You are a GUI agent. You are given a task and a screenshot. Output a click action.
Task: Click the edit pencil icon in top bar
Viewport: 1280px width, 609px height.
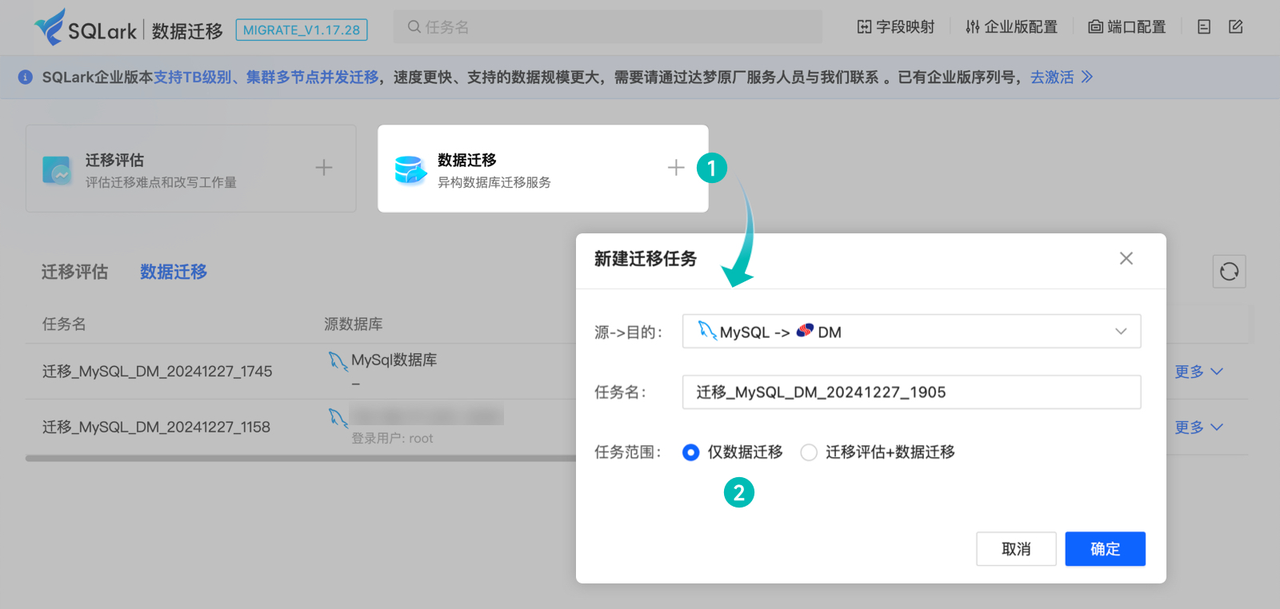click(1236, 27)
